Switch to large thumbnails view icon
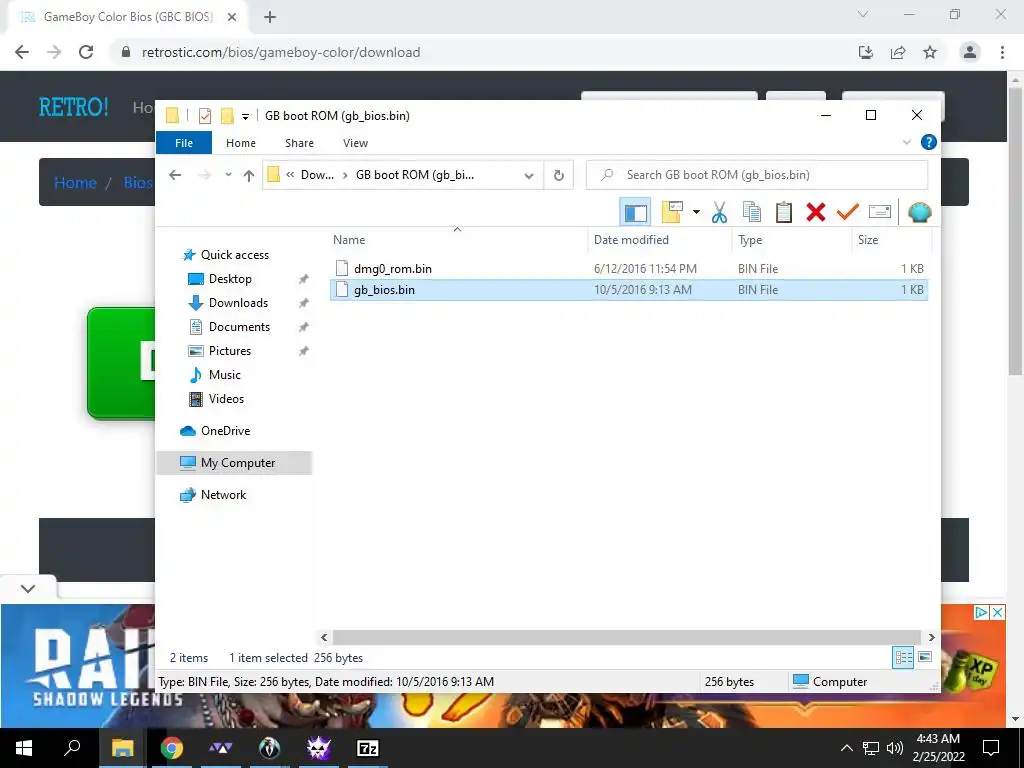This screenshot has width=1024, height=768. (x=925, y=657)
